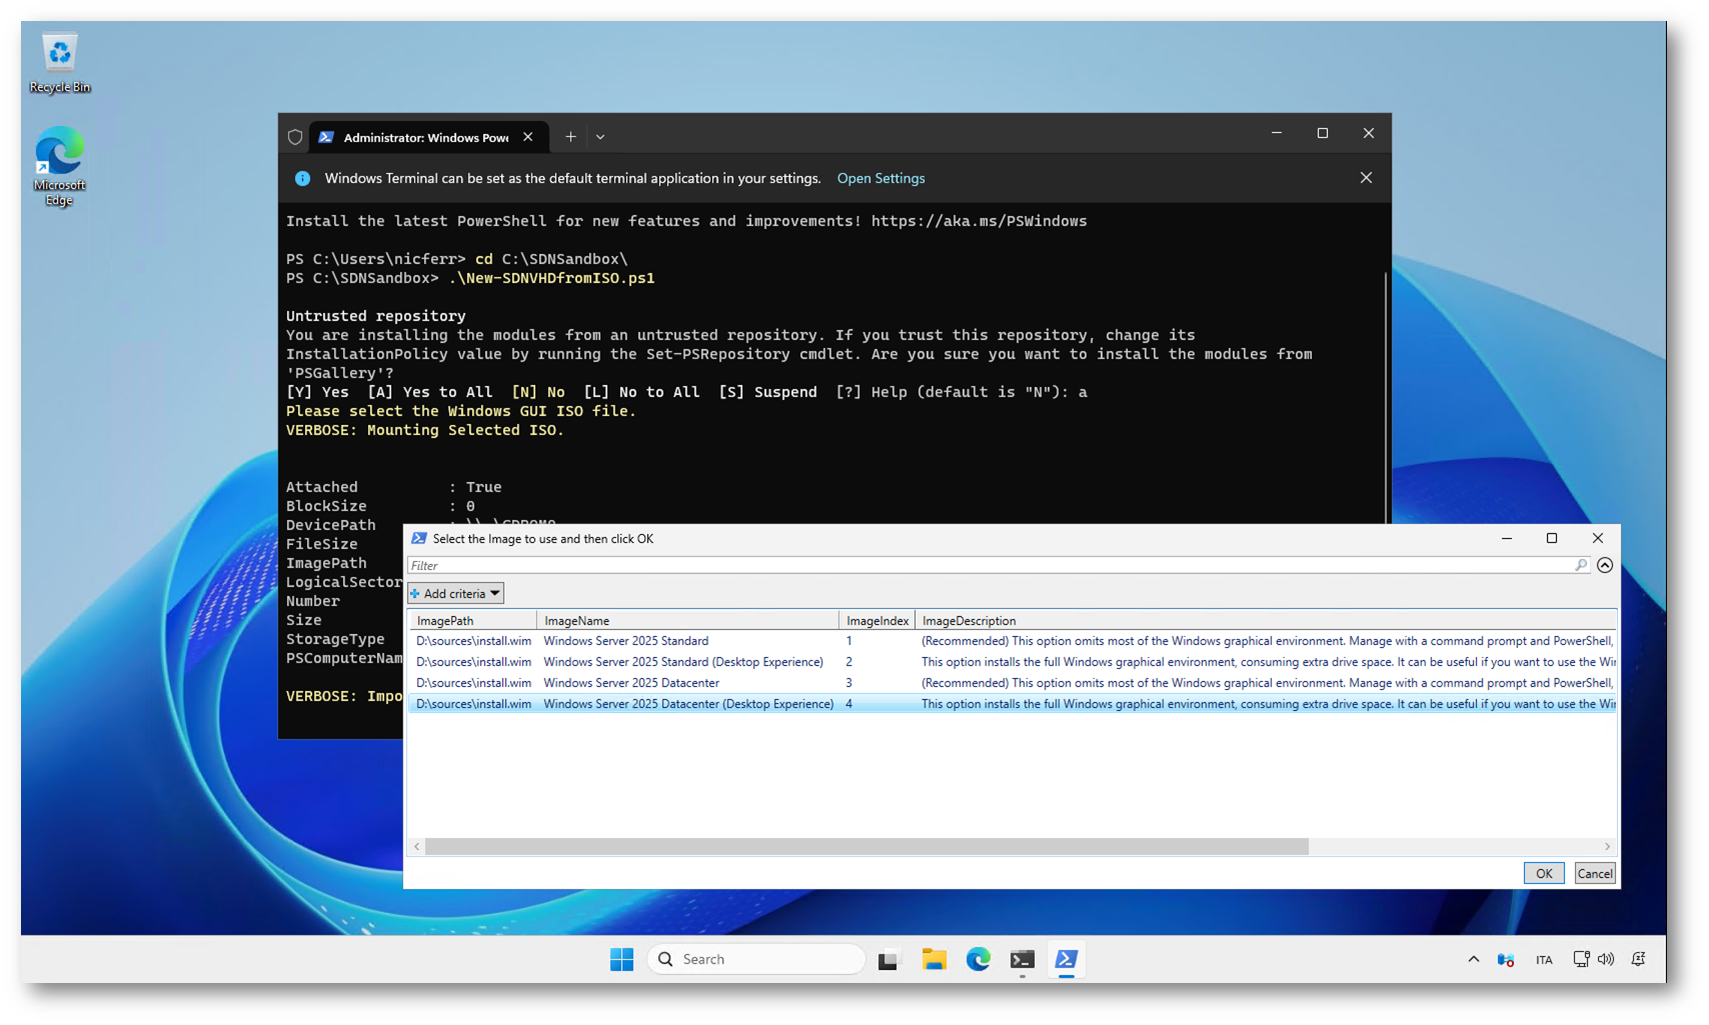Show hidden system tray icons
This screenshot has width=1709, height=1025.
(x=1473, y=959)
